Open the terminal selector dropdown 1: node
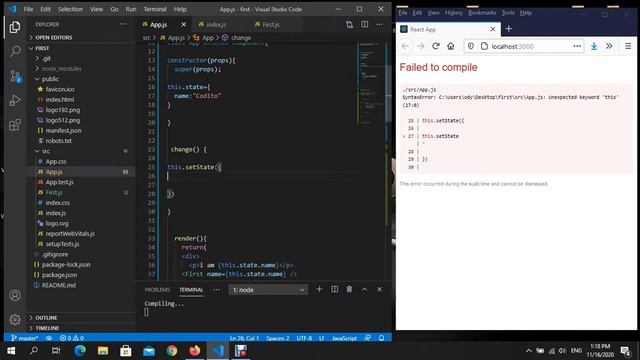The width and height of the screenshot is (640, 360). click(268, 290)
